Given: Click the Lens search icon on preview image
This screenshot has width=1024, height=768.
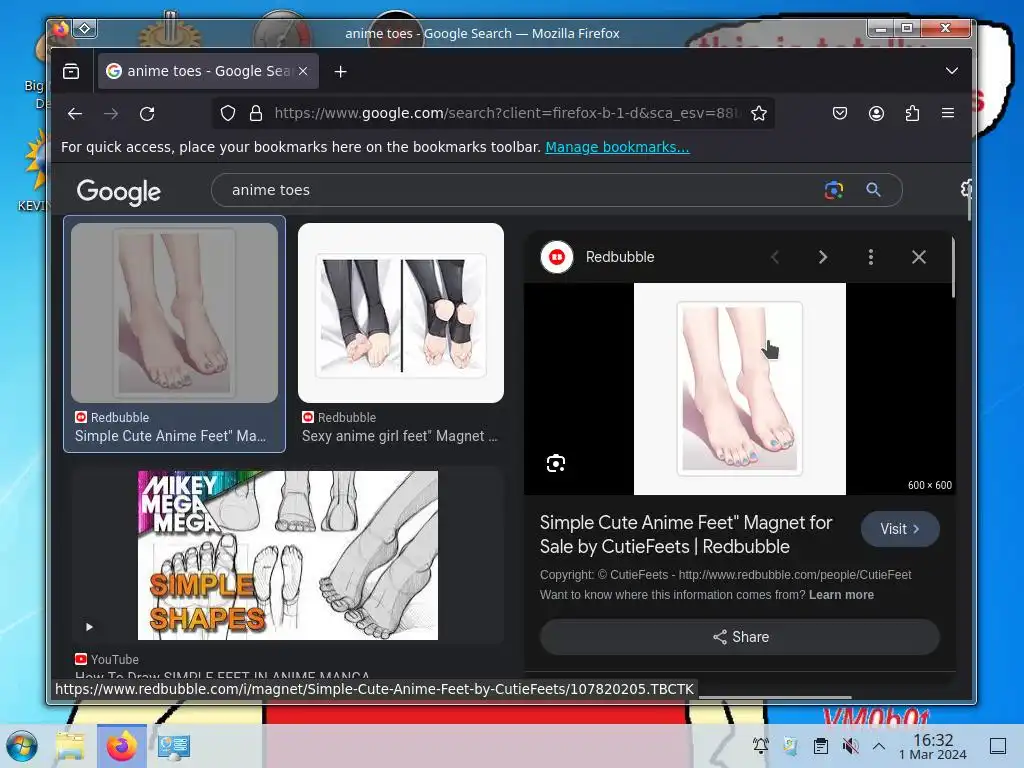Looking at the screenshot, I should click(556, 464).
